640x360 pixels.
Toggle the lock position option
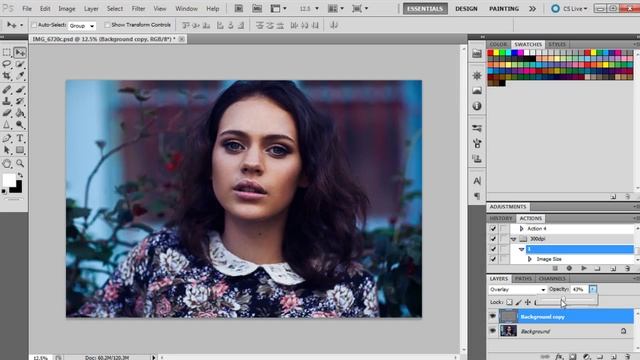tap(528, 302)
